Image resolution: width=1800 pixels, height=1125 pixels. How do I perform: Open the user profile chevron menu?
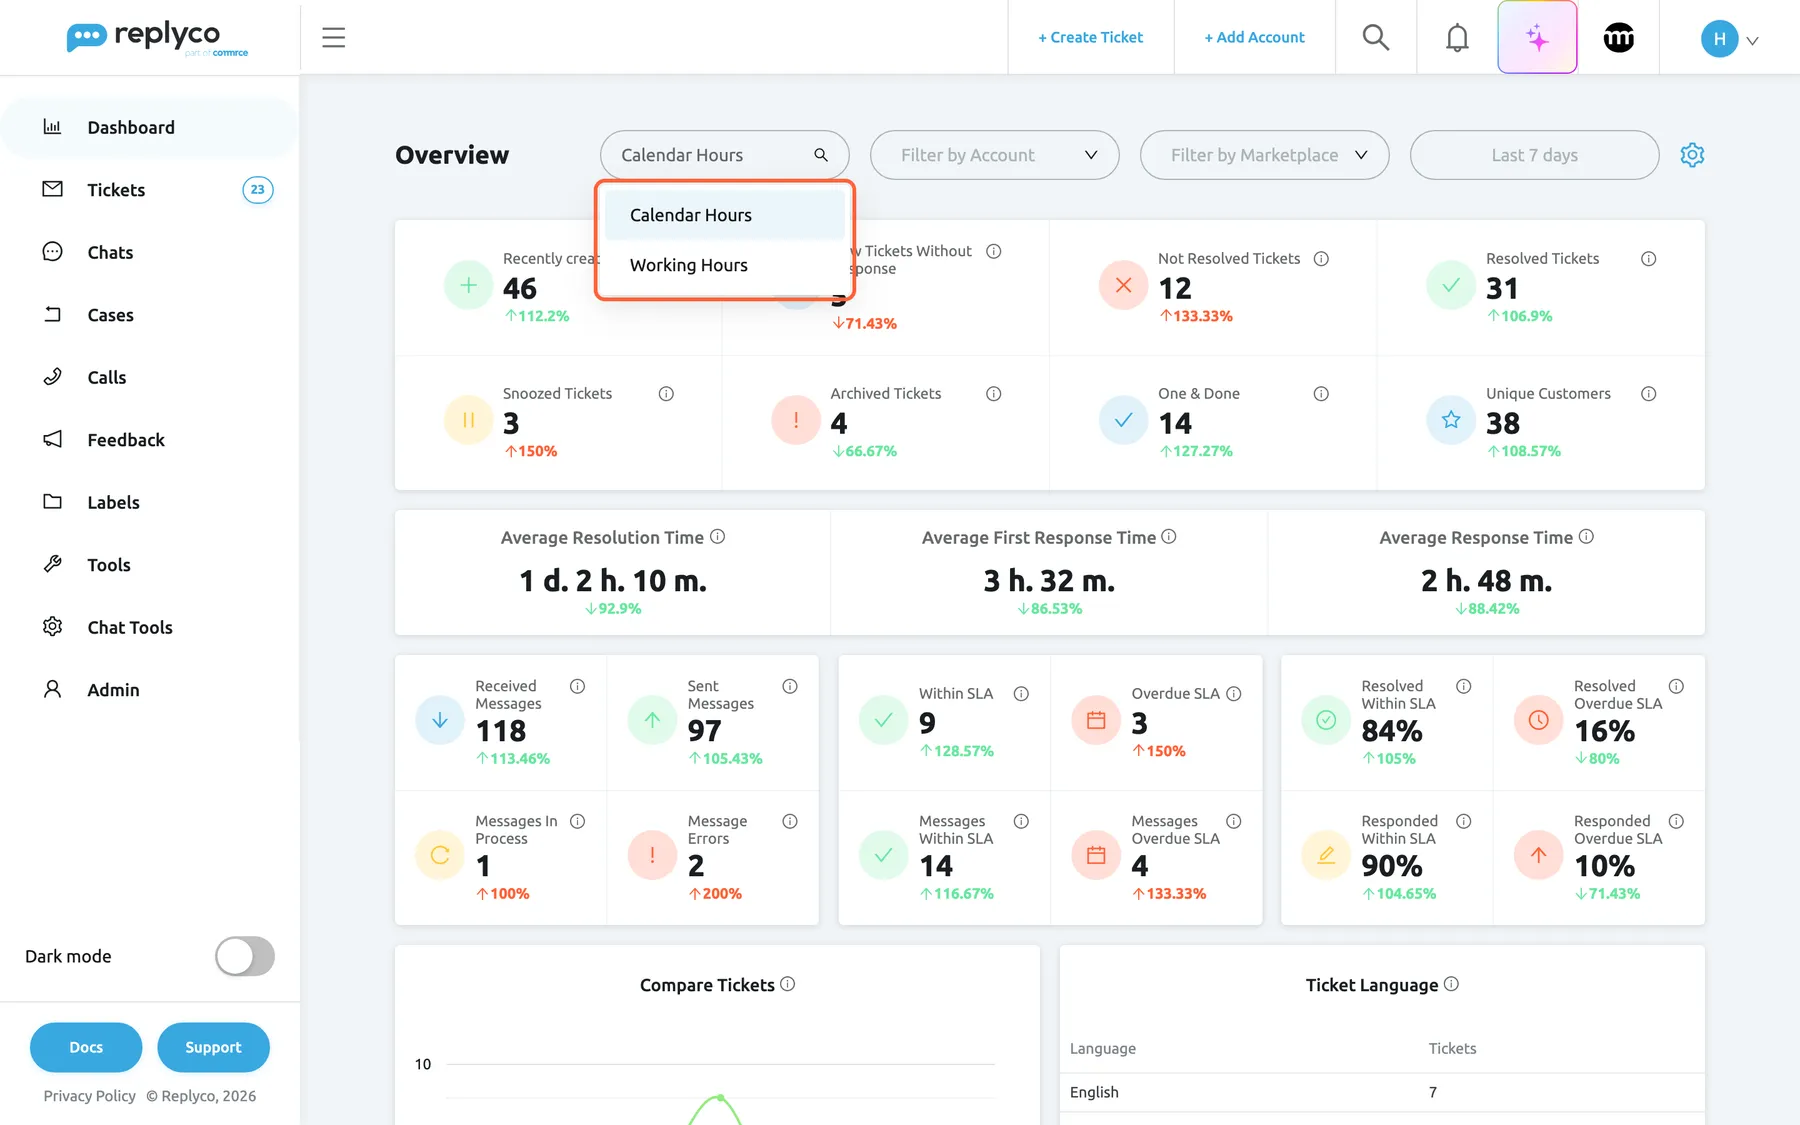[x=1752, y=40]
